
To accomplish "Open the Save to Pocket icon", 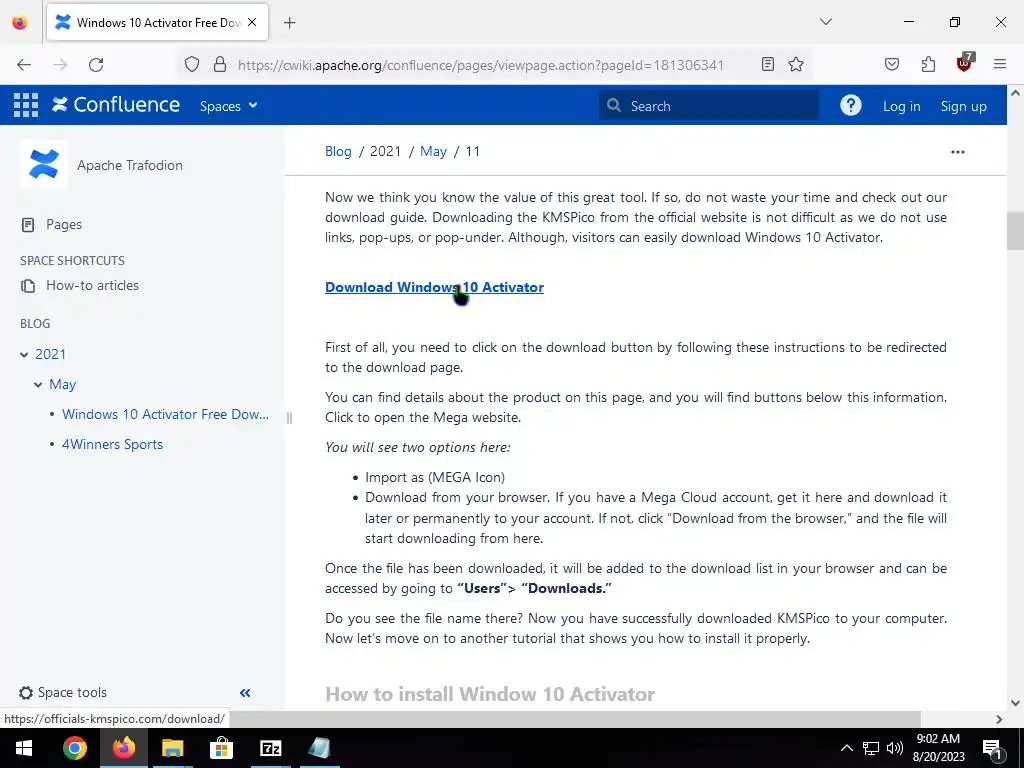I will (x=891, y=65).
